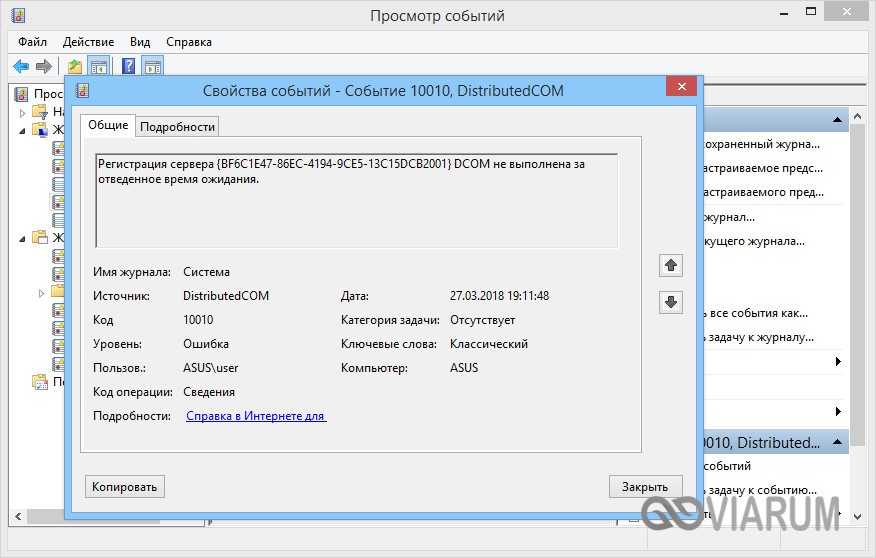The image size is (876, 558).
Task: Collapse the Event 10010 actions section header
Action: pos(839,442)
